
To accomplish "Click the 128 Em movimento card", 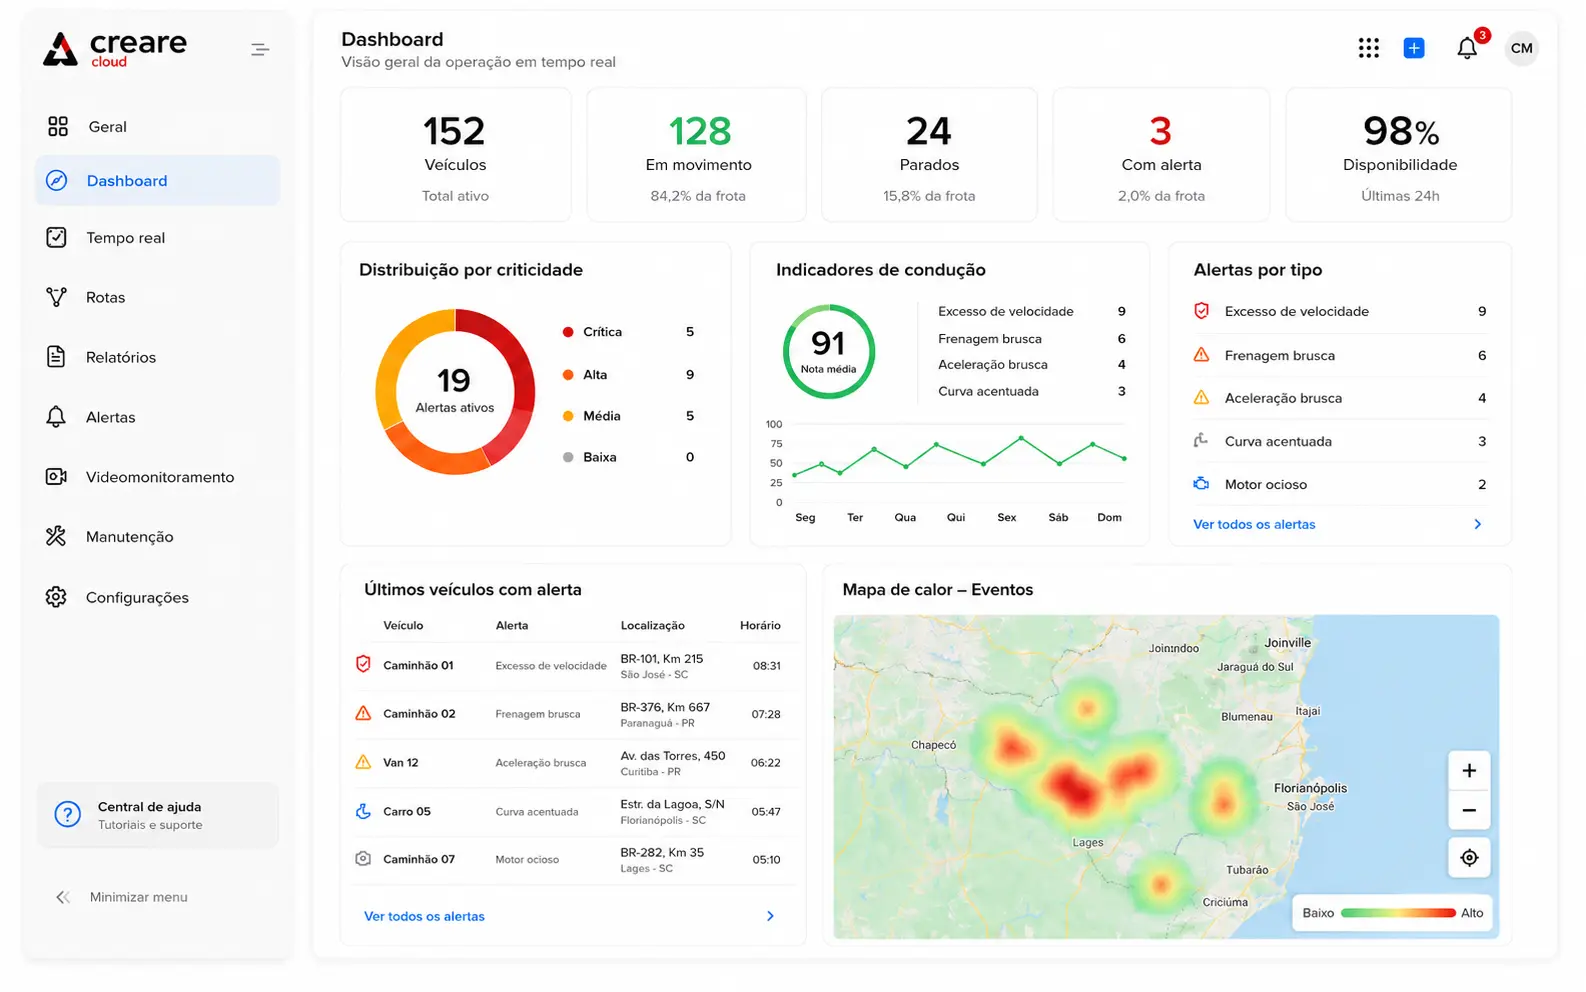I will (697, 154).
